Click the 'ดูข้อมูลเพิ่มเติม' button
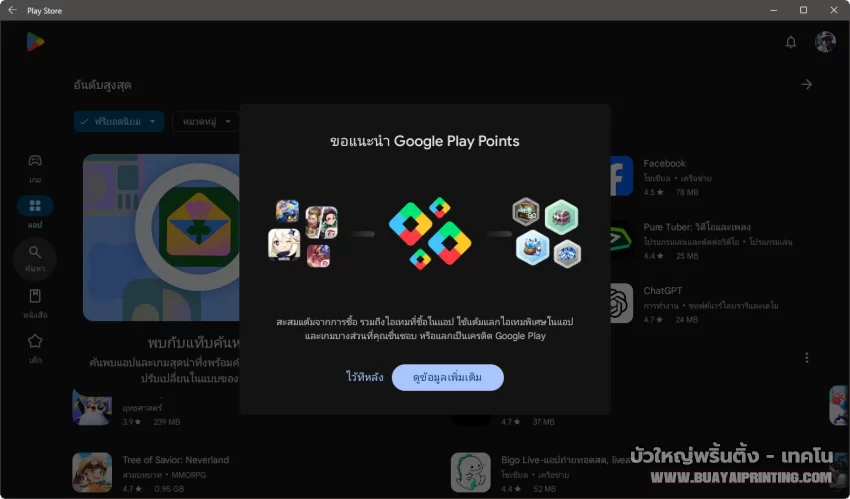Screen dimensions: 850x499 (447, 377)
